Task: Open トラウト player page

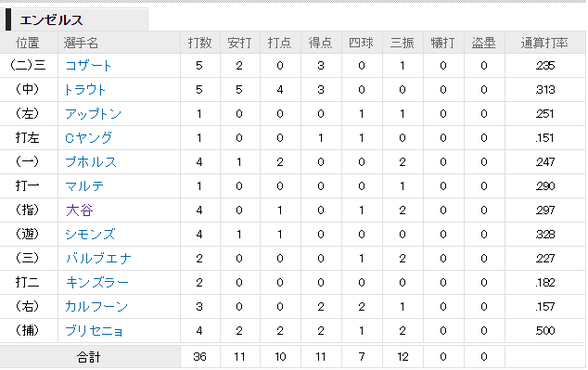Action: click(x=85, y=90)
